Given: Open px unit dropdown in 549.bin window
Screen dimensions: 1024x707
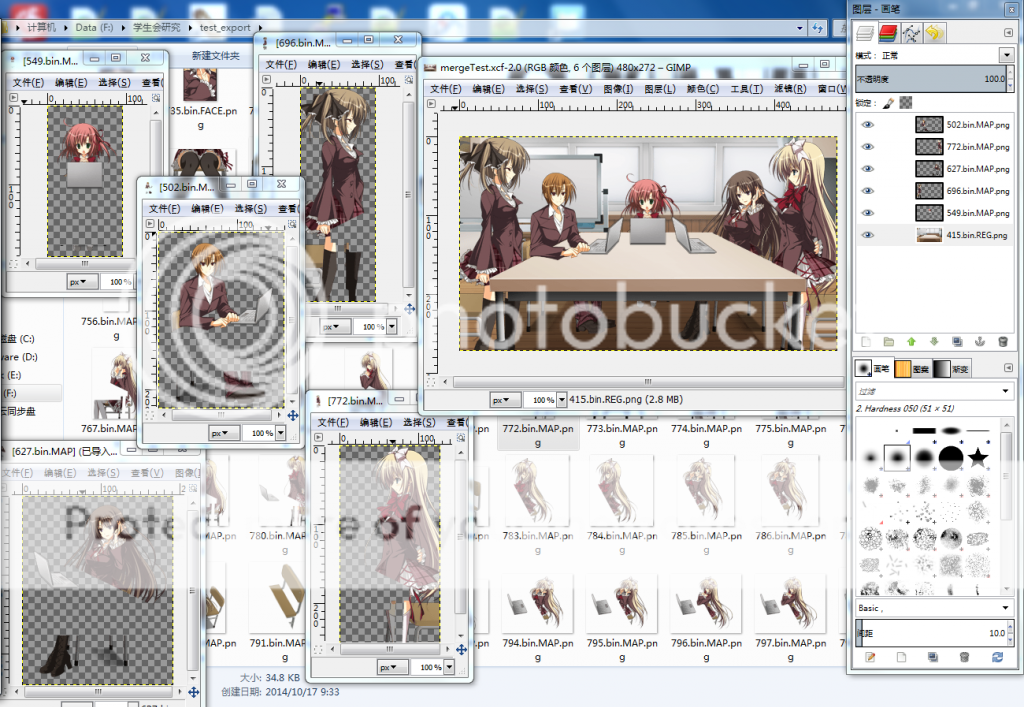Looking at the screenshot, I should point(83,282).
